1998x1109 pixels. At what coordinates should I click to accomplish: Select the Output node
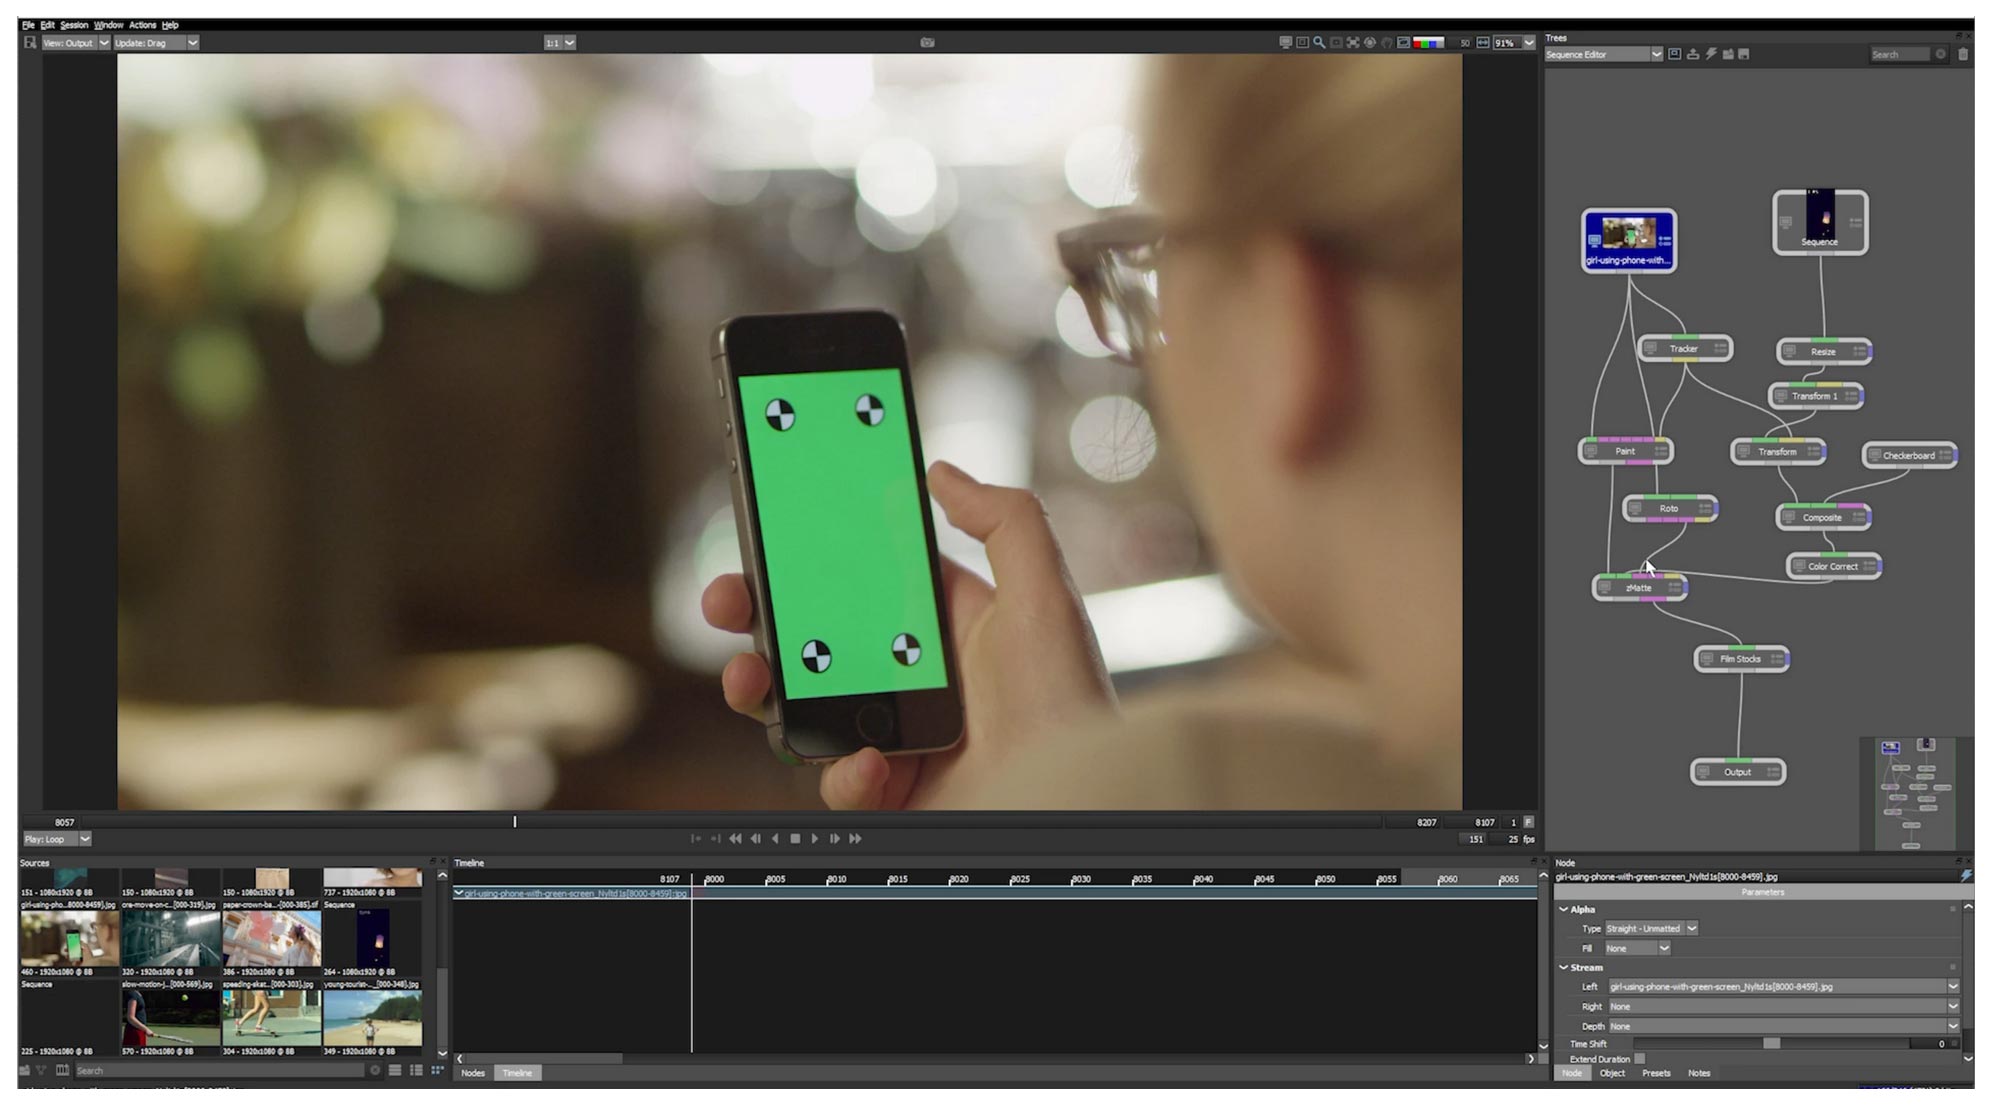pyautogui.click(x=1738, y=772)
